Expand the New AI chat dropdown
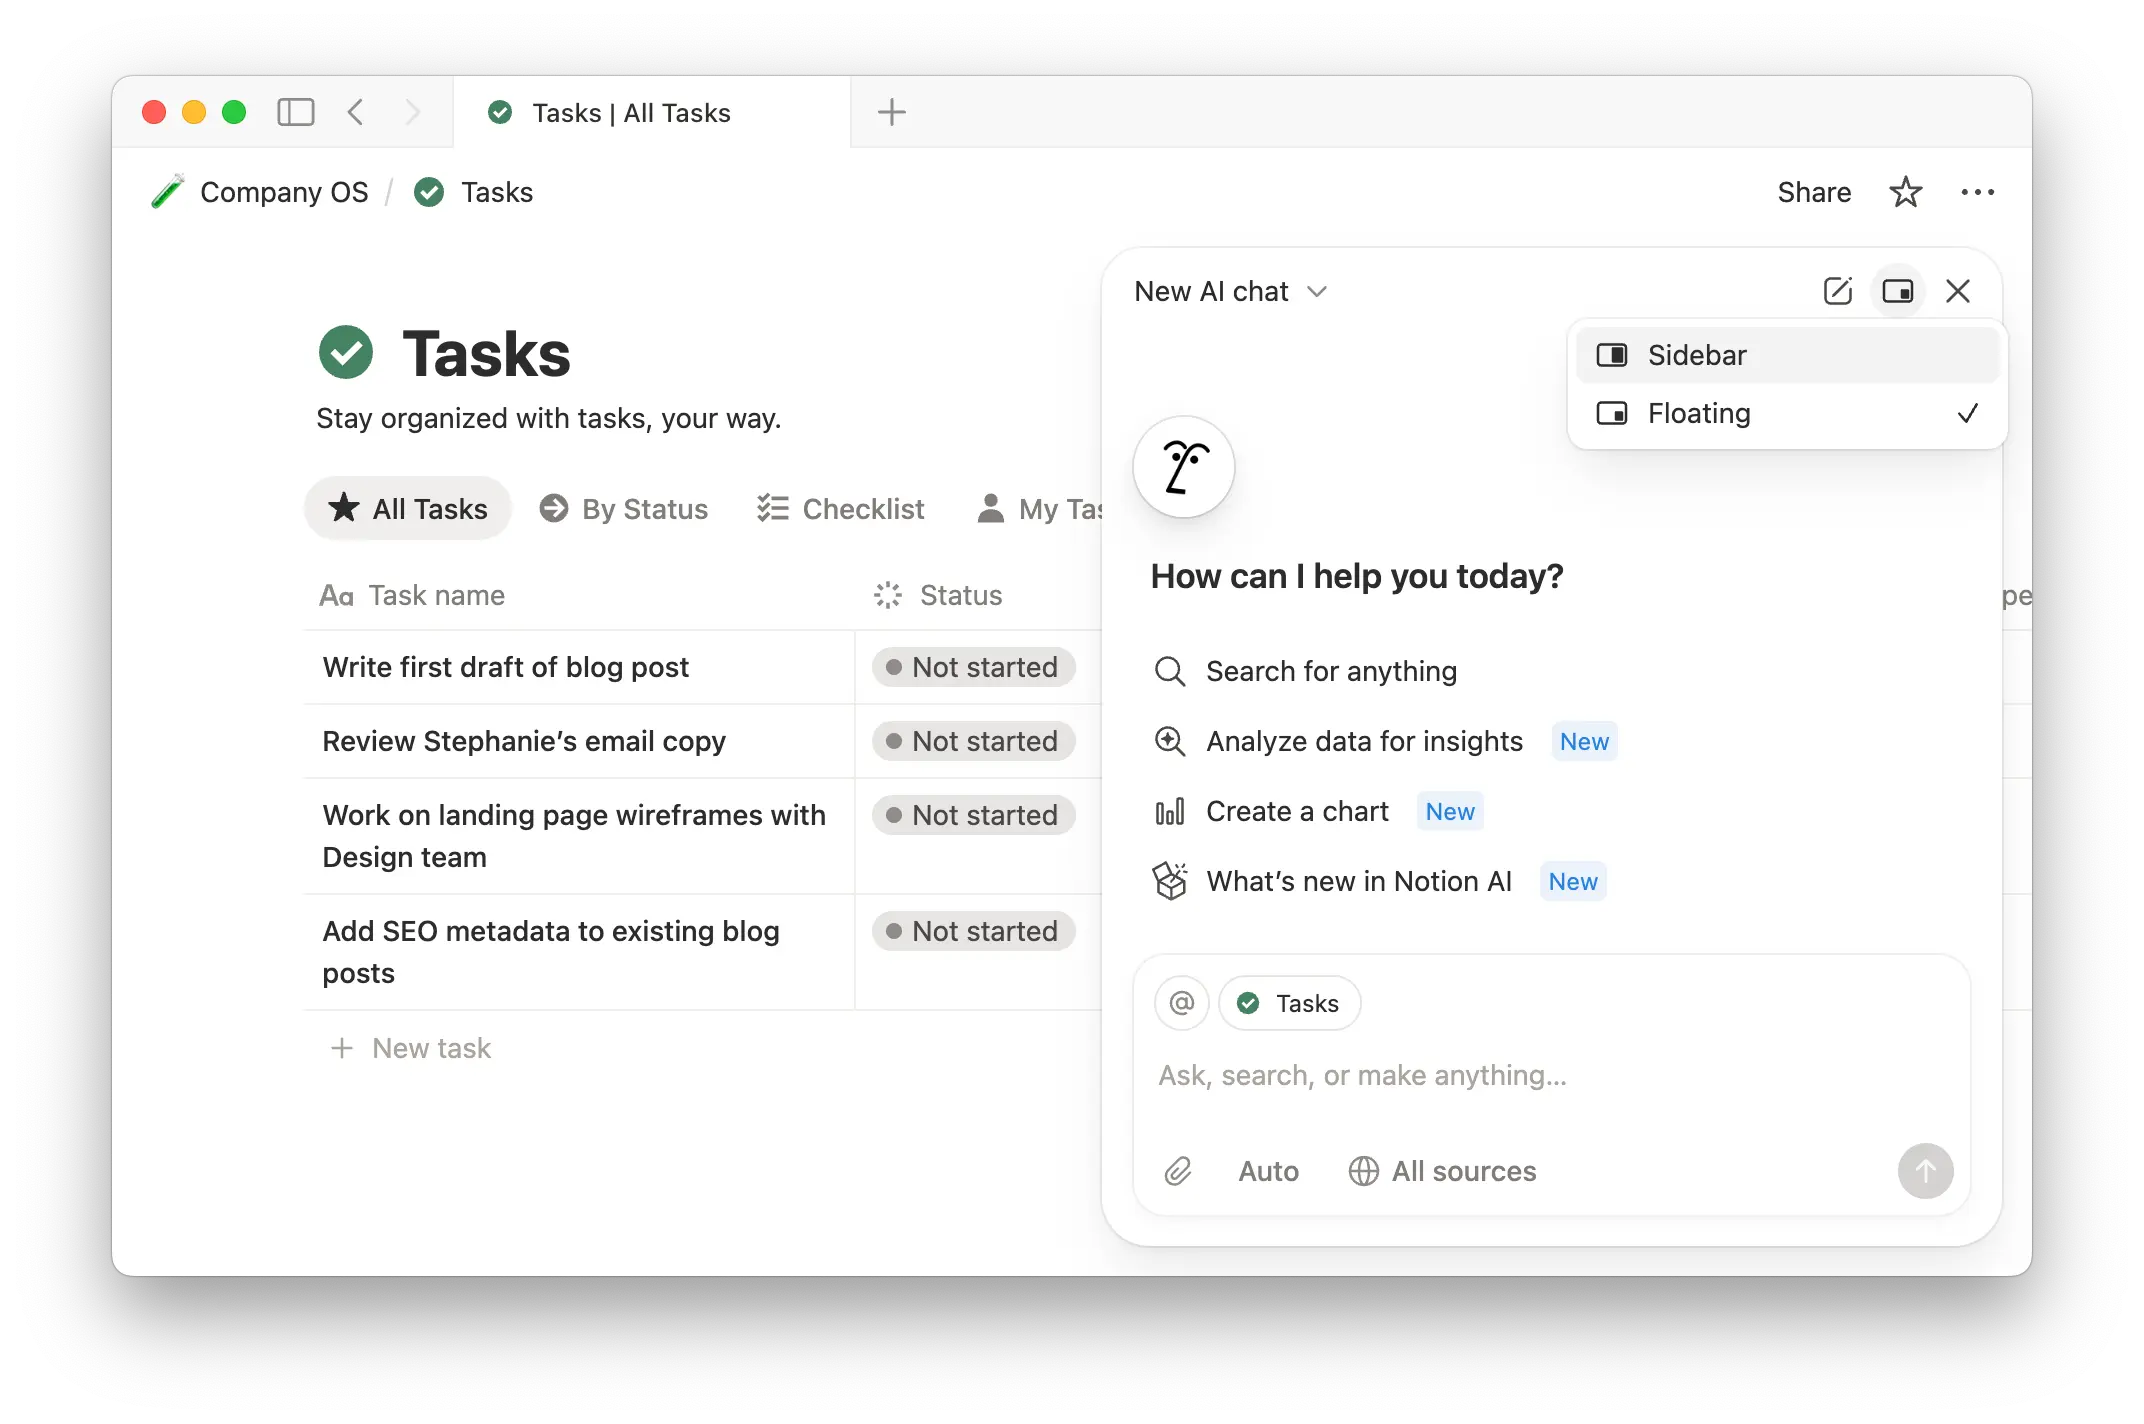The image size is (2144, 1424). (1230, 291)
